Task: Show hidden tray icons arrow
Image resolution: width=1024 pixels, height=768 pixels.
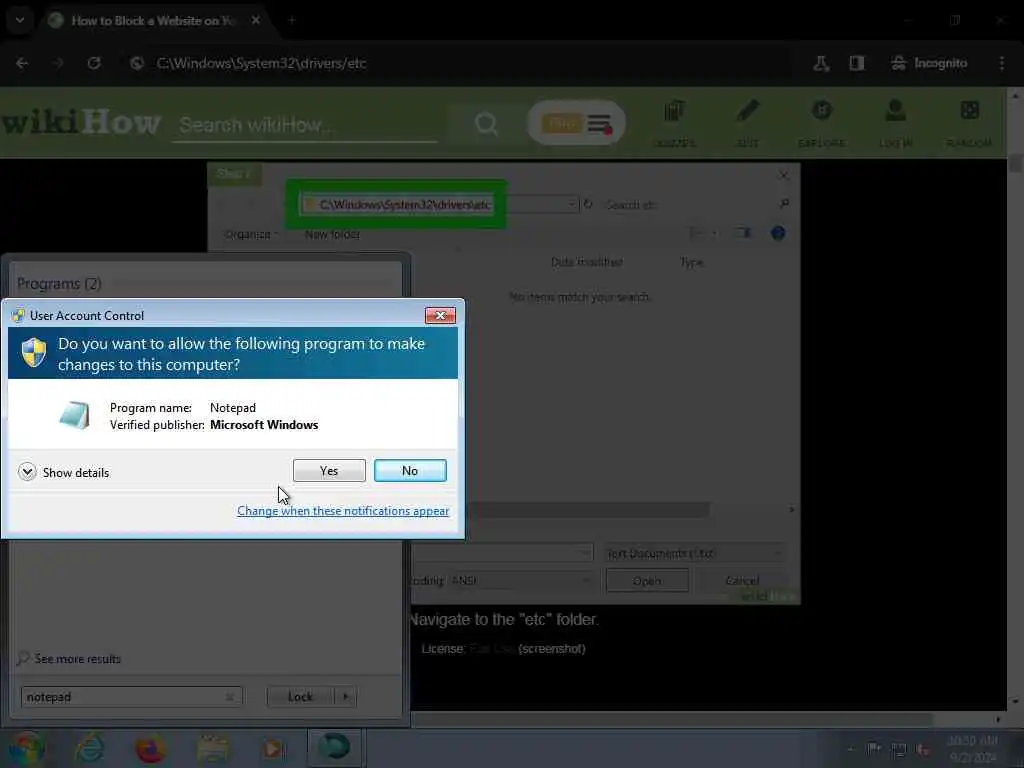Action: [850, 749]
